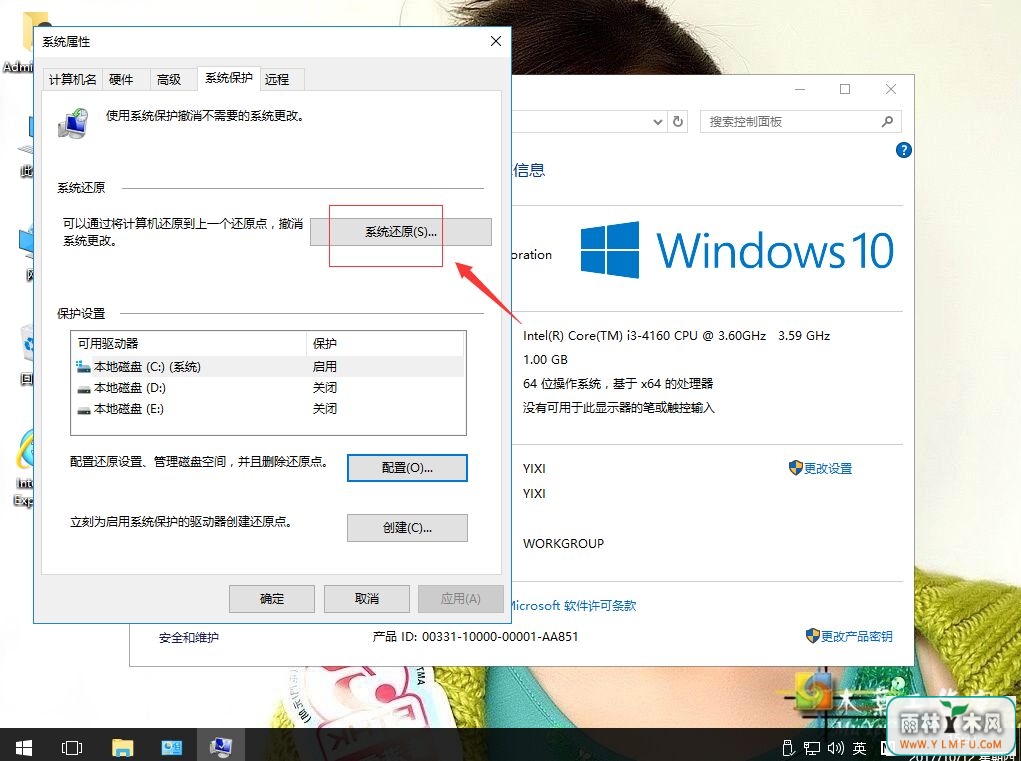Open the volume tray icon
The image size is (1021, 761).
coord(835,749)
